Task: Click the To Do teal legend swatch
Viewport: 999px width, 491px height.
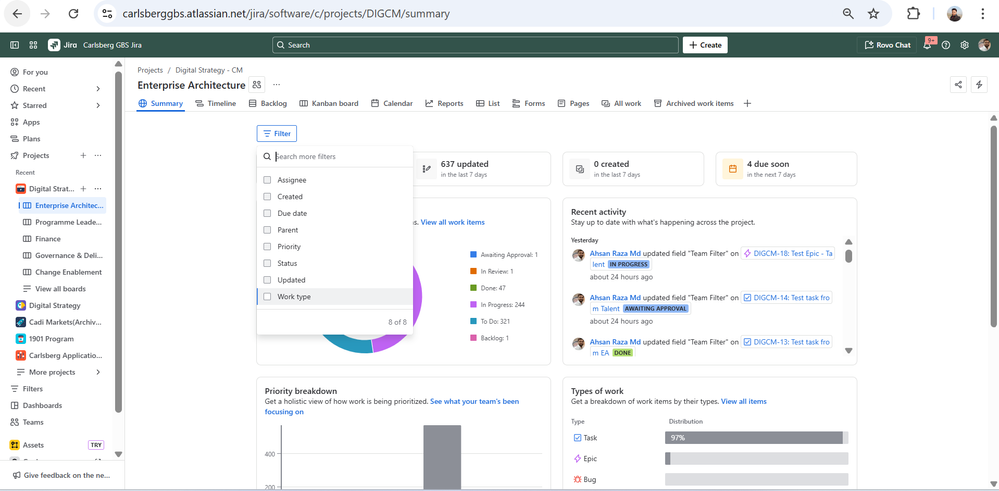Action: point(473,321)
